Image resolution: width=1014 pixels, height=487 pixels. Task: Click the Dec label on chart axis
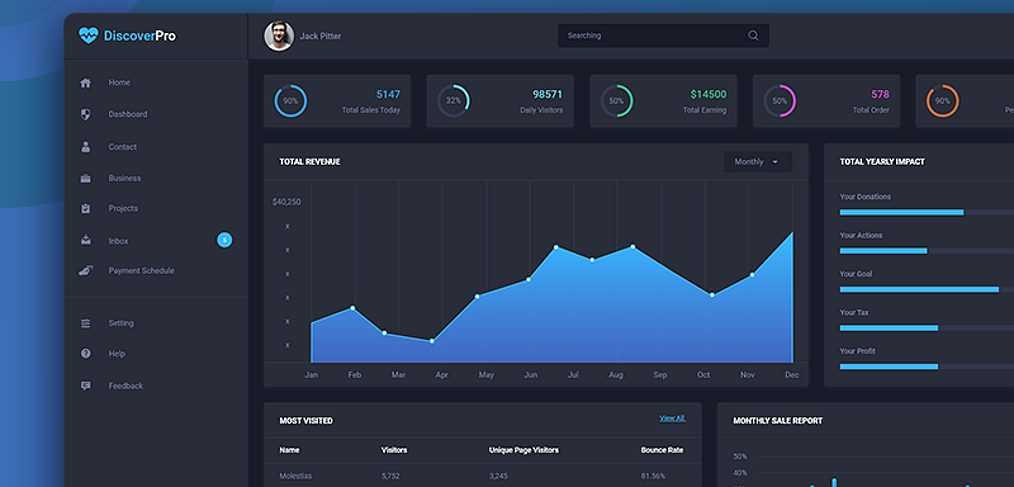[x=792, y=375]
